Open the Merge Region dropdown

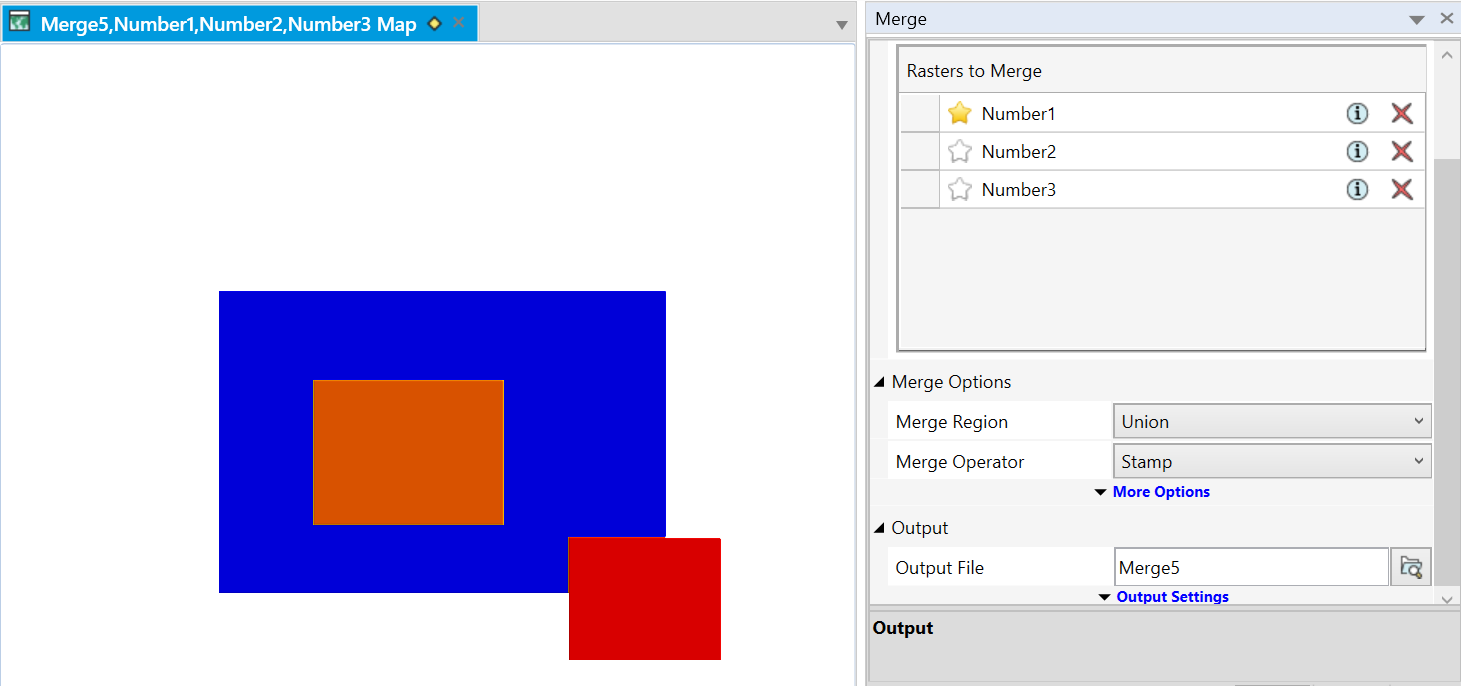[1271, 421]
